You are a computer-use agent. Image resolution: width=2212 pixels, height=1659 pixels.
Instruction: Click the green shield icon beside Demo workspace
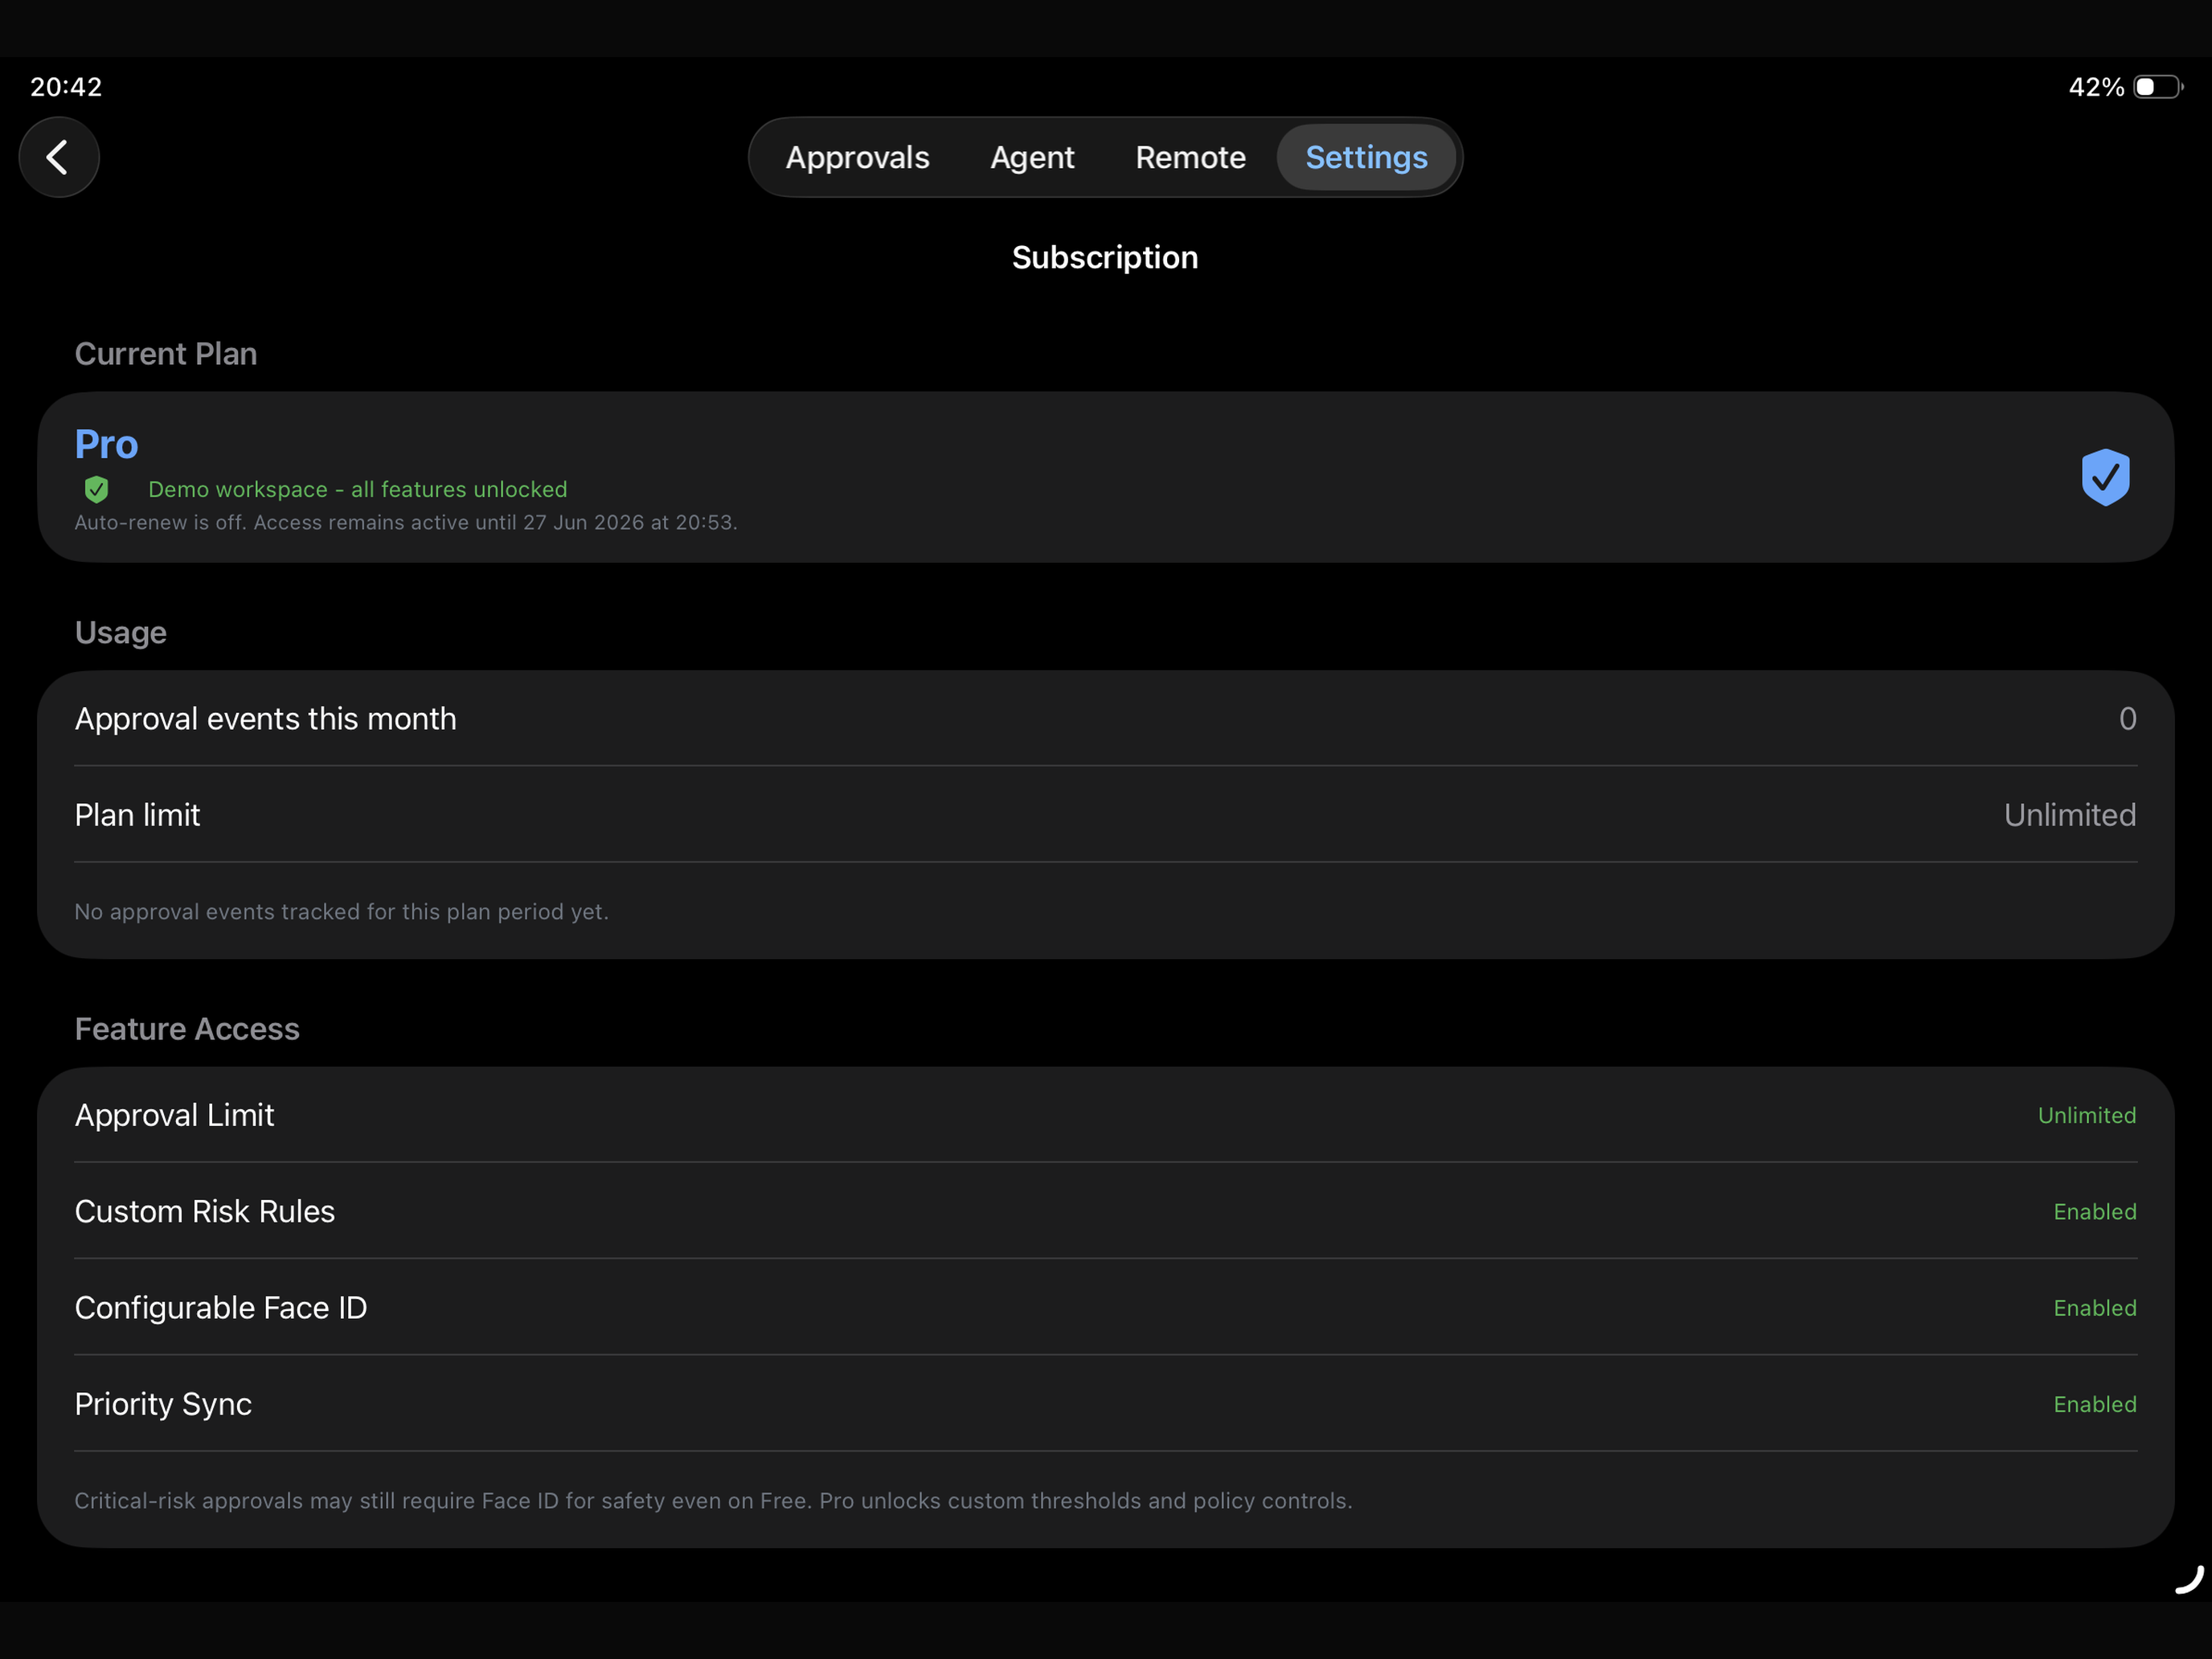click(96, 489)
